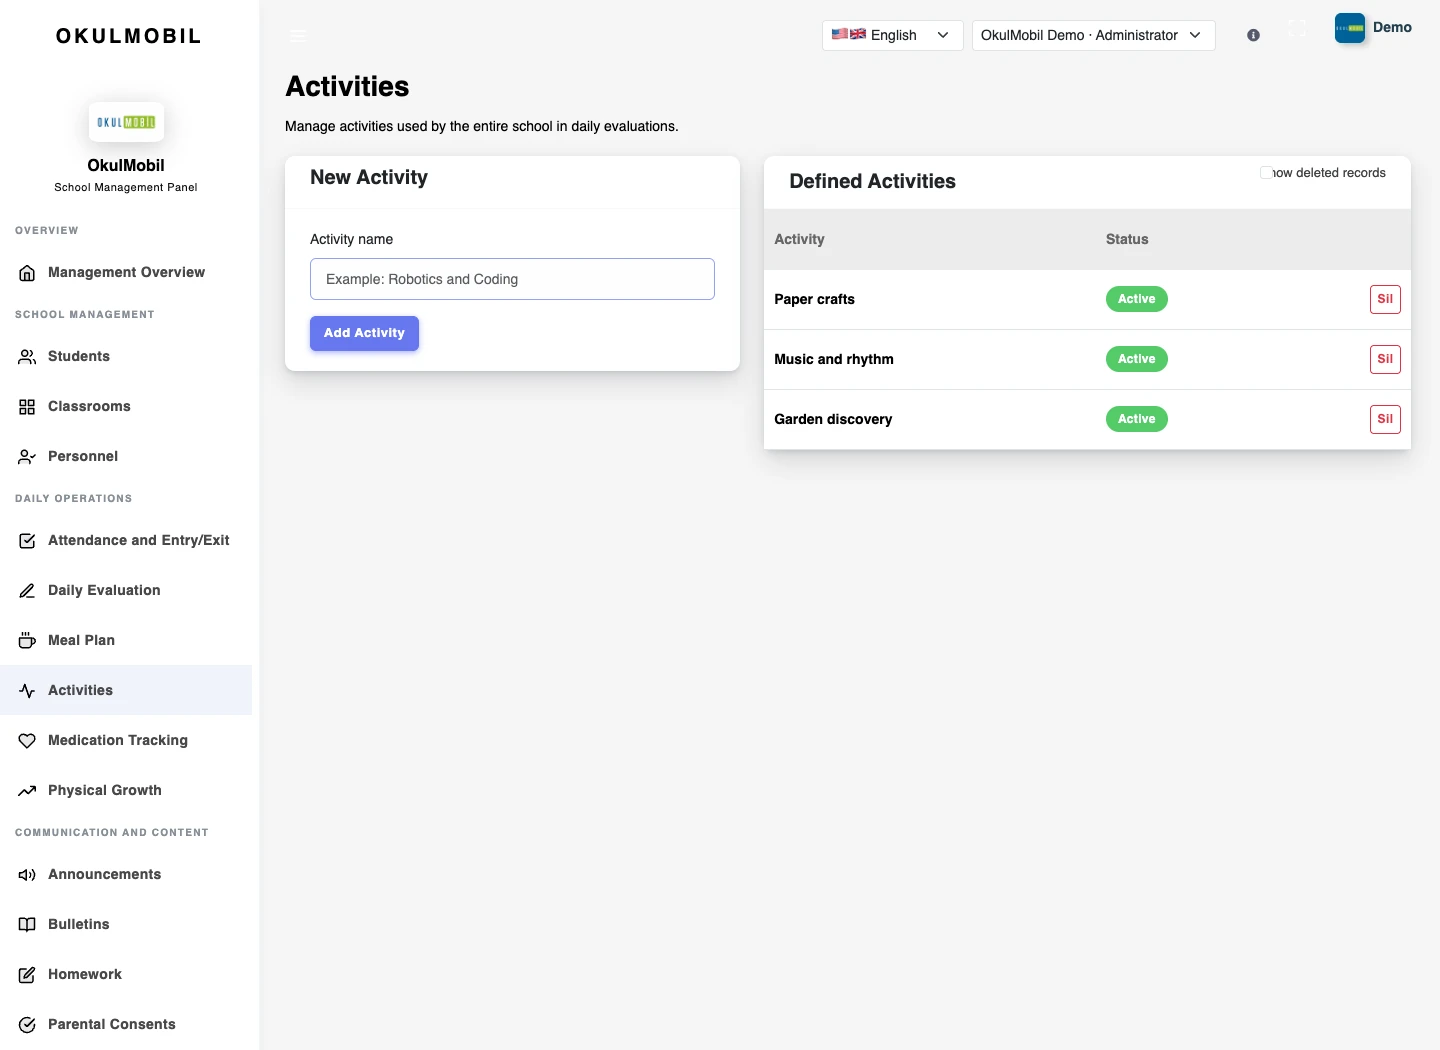Click the Active badge for Music and rhythm
1440x1050 pixels.
point(1136,359)
